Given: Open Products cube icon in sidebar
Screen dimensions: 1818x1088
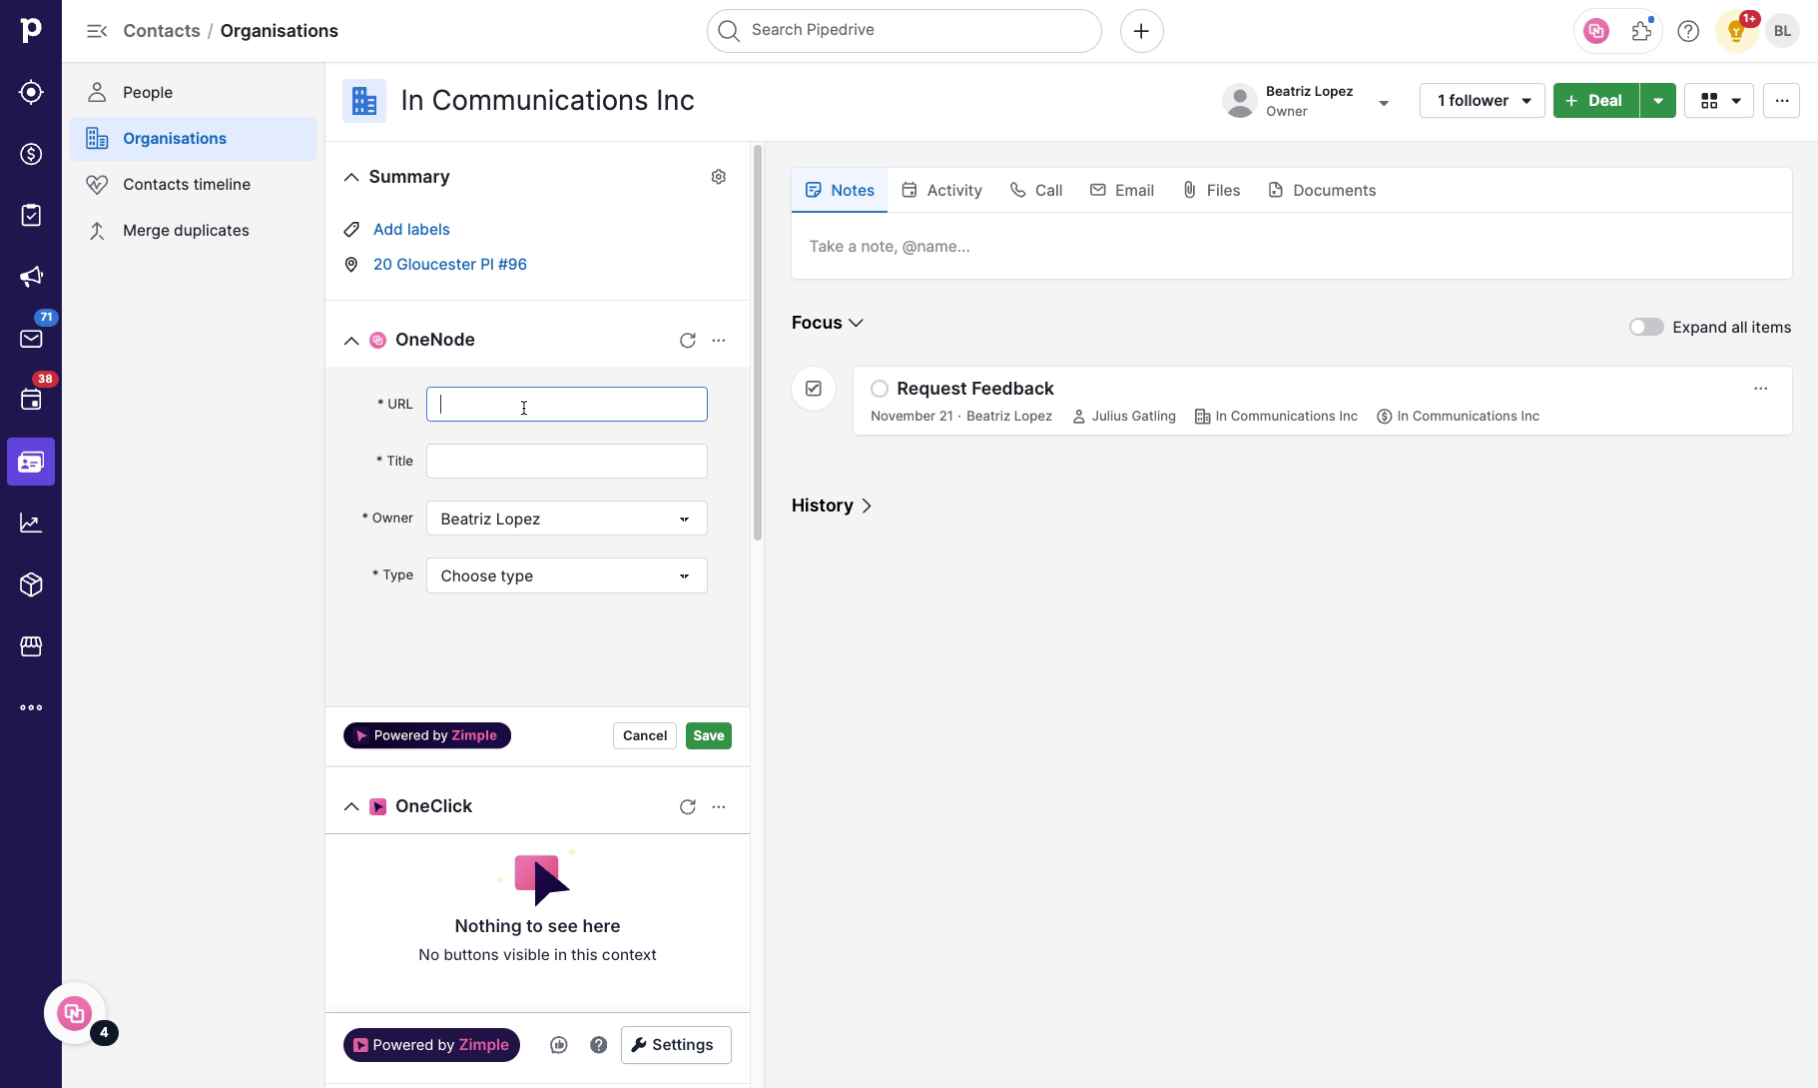Looking at the screenshot, I should click(x=31, y=585).
